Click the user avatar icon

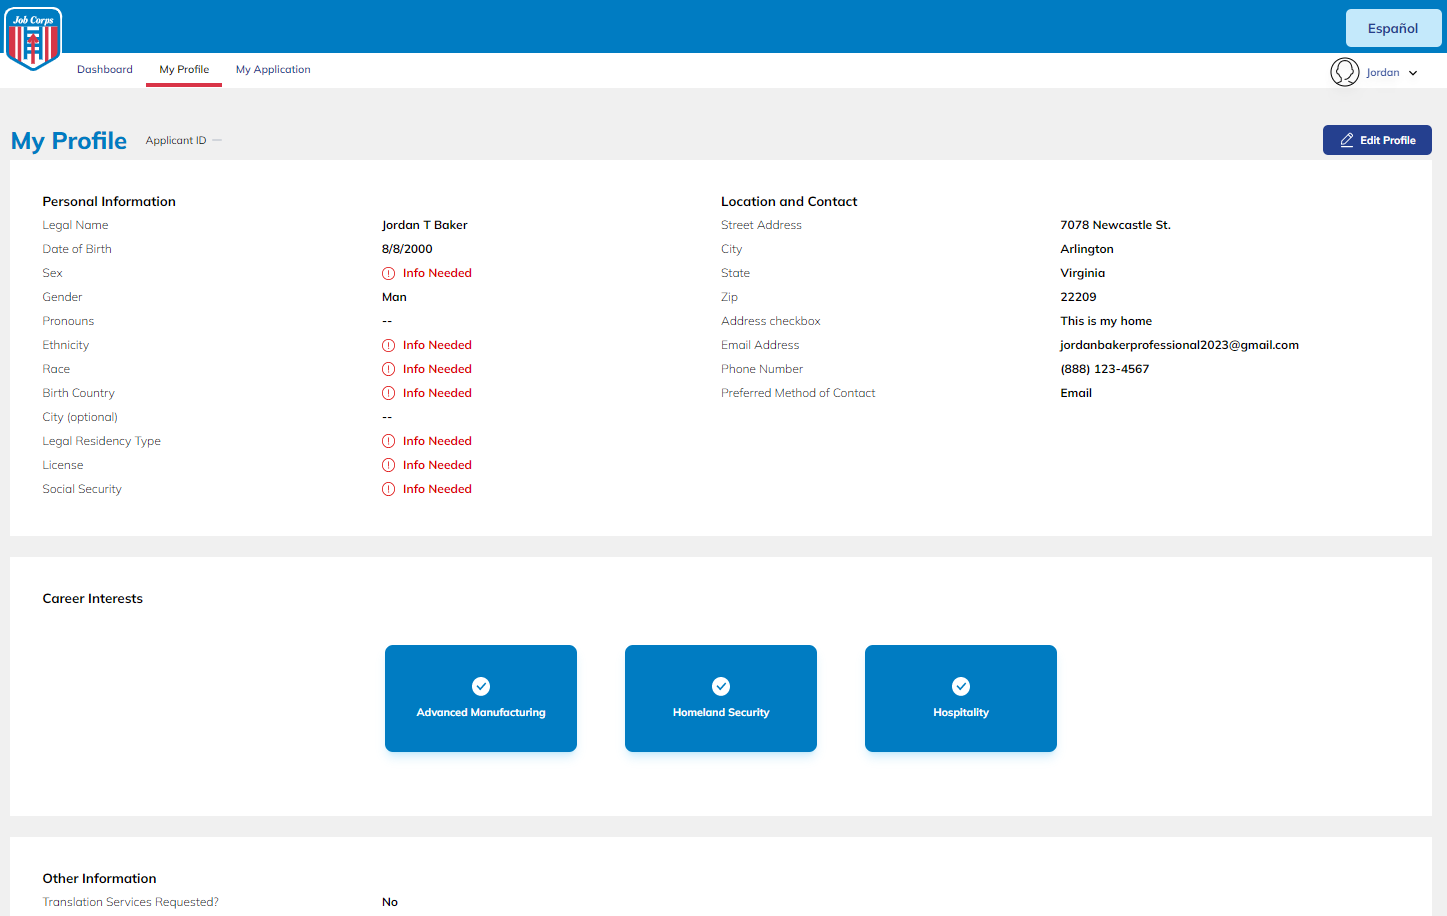coord(1344,72)
